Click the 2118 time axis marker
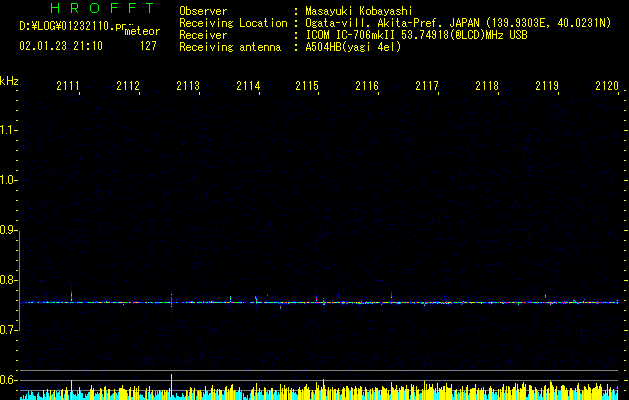 point(487,86)
